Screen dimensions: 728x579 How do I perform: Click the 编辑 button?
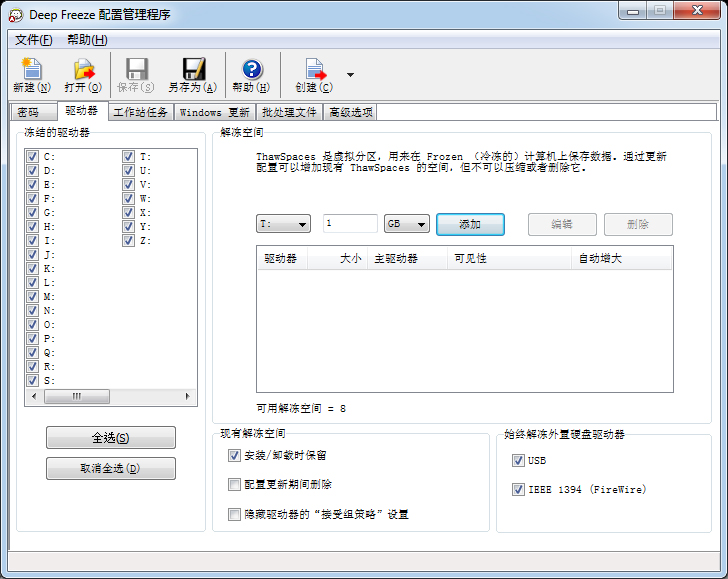(x=562, y=224)
